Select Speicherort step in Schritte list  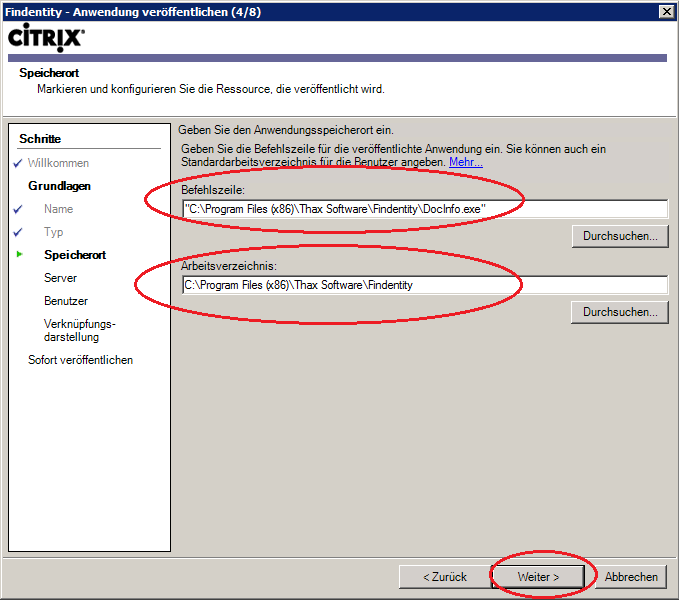tap(75, 255)
